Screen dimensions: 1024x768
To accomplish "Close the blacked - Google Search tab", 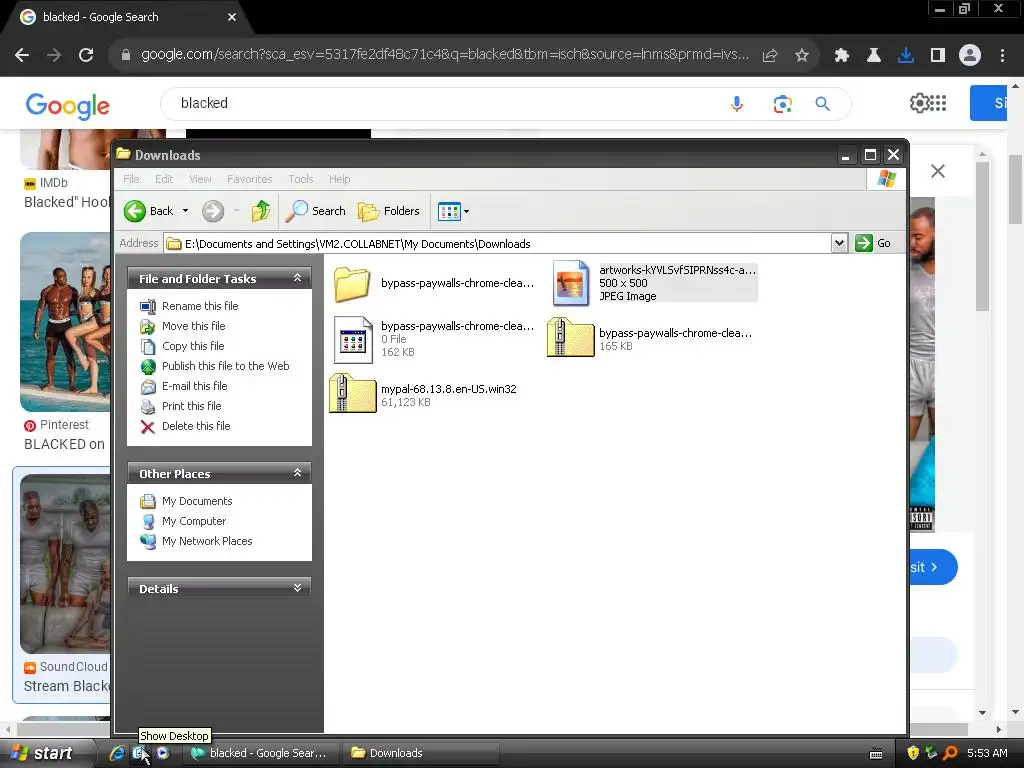I will [232, 17].
